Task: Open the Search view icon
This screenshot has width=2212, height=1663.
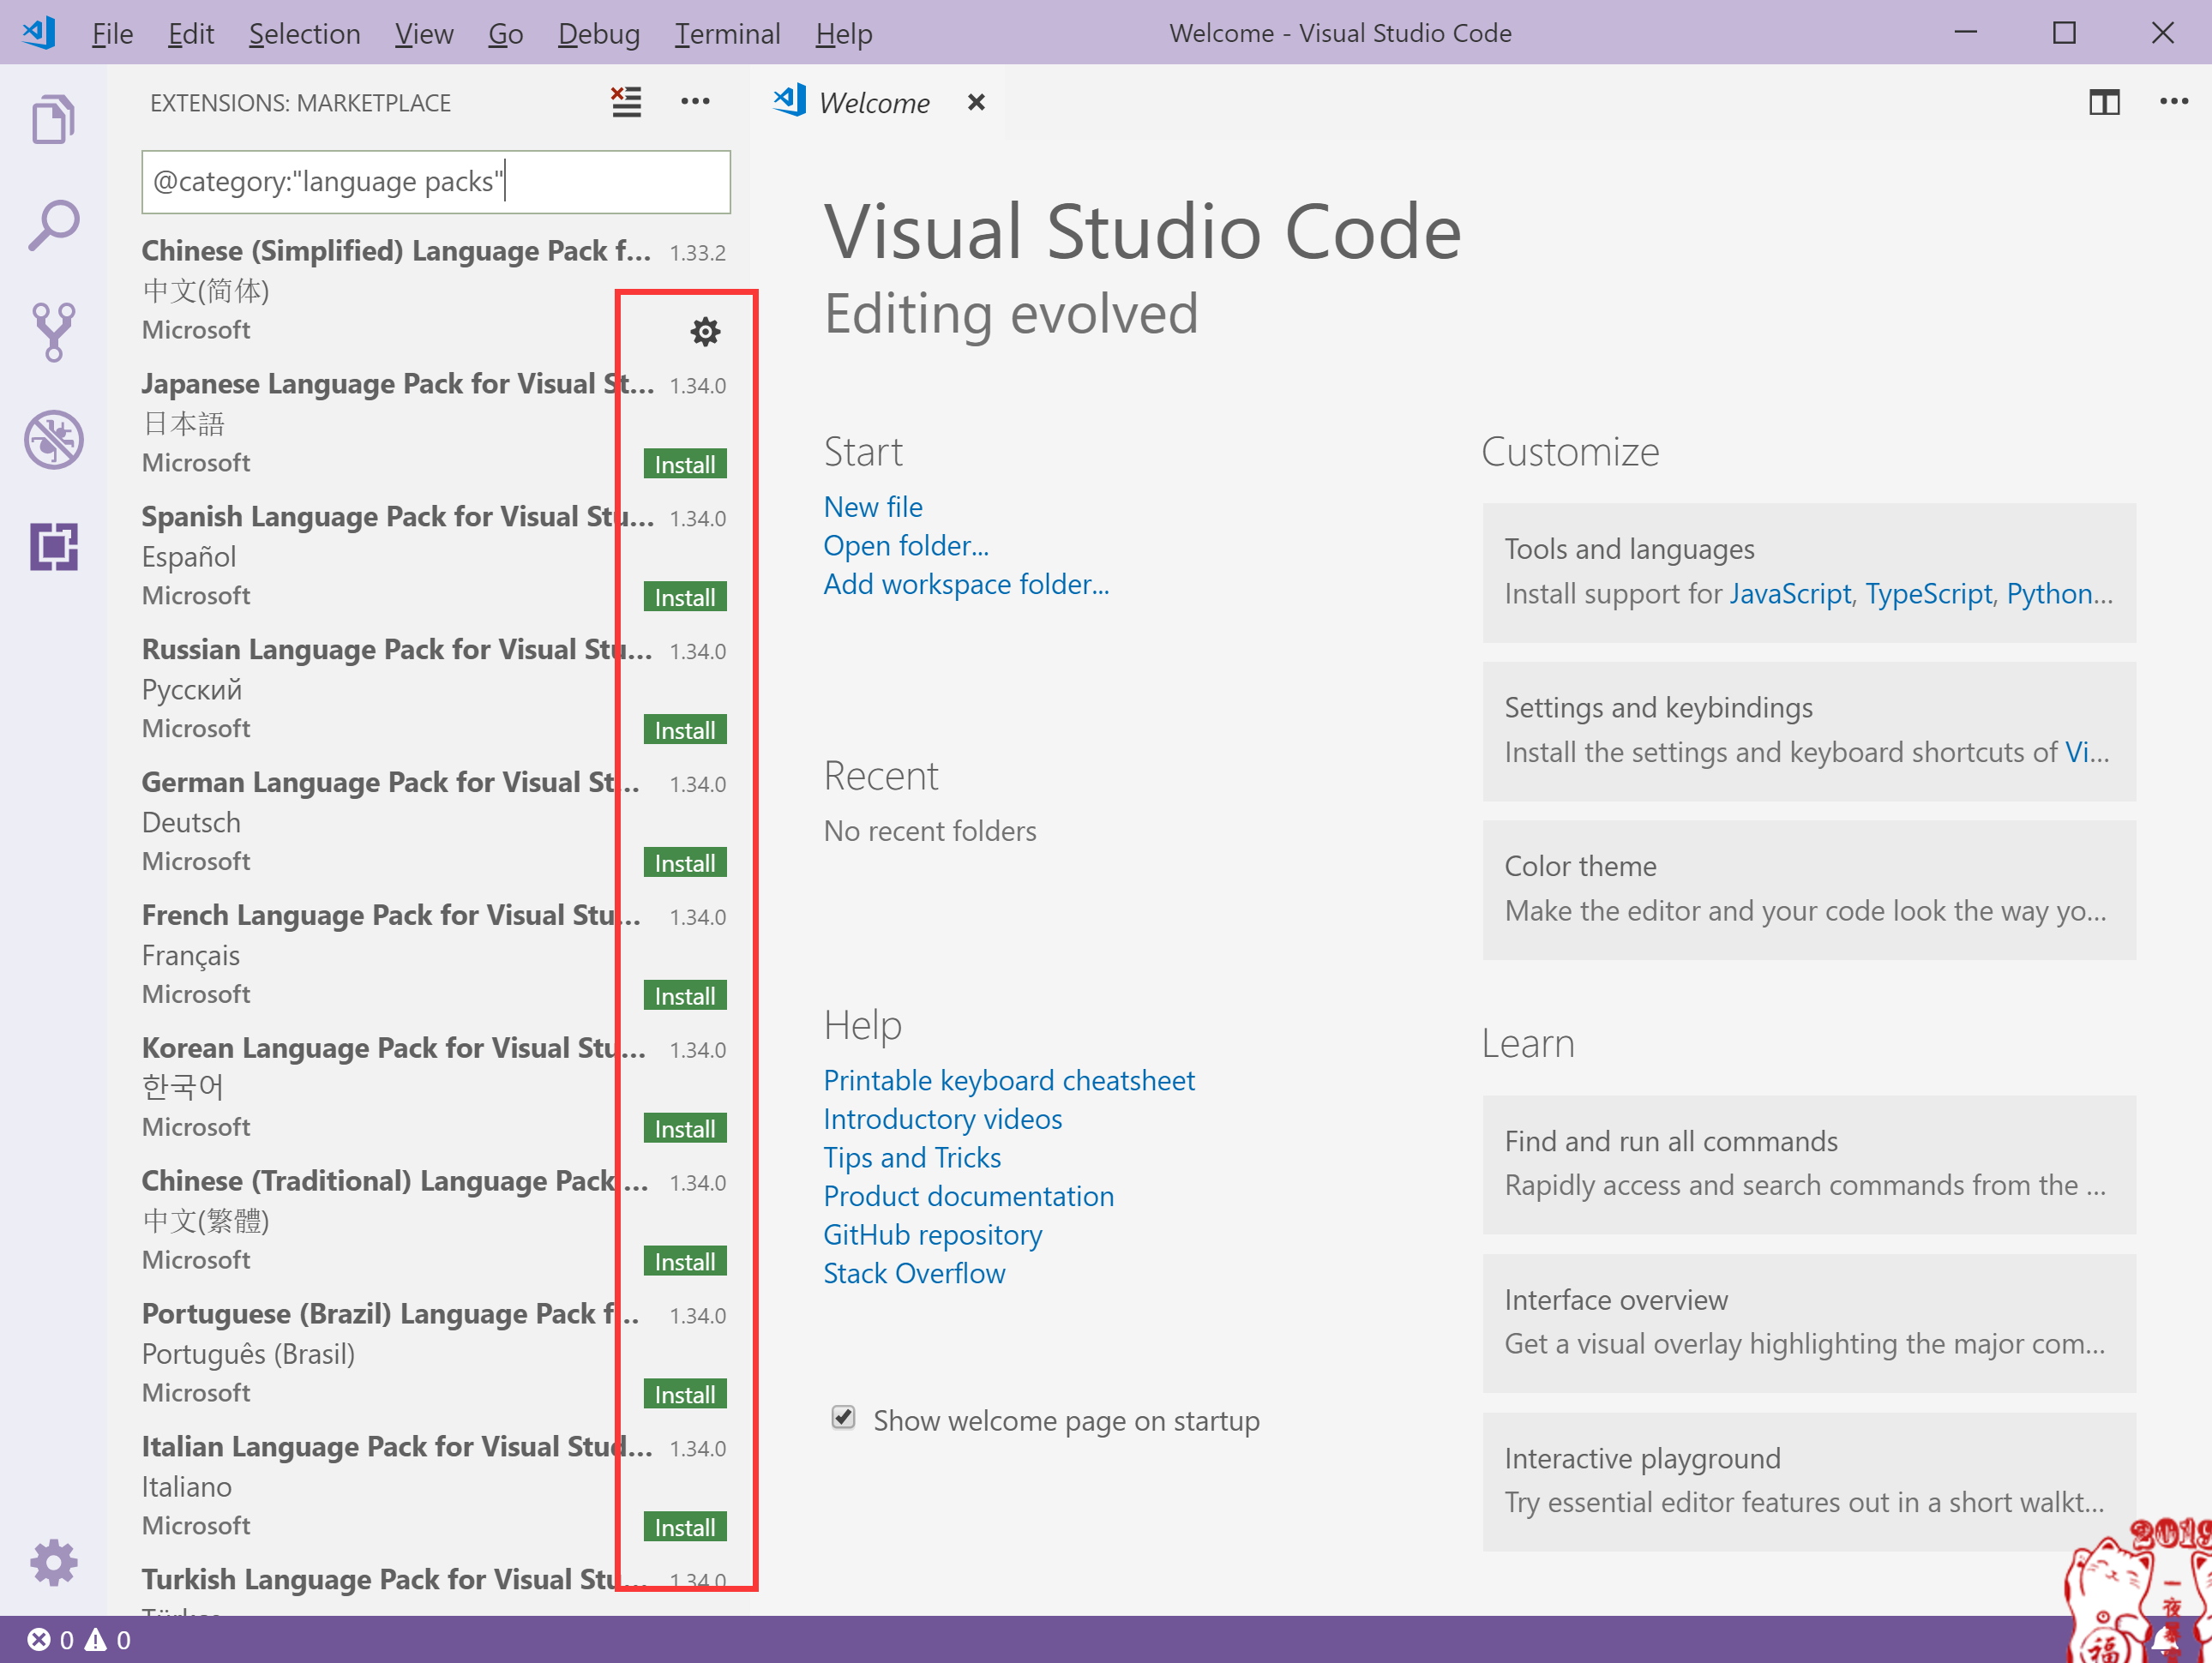Action: click(x=53, y=226)
